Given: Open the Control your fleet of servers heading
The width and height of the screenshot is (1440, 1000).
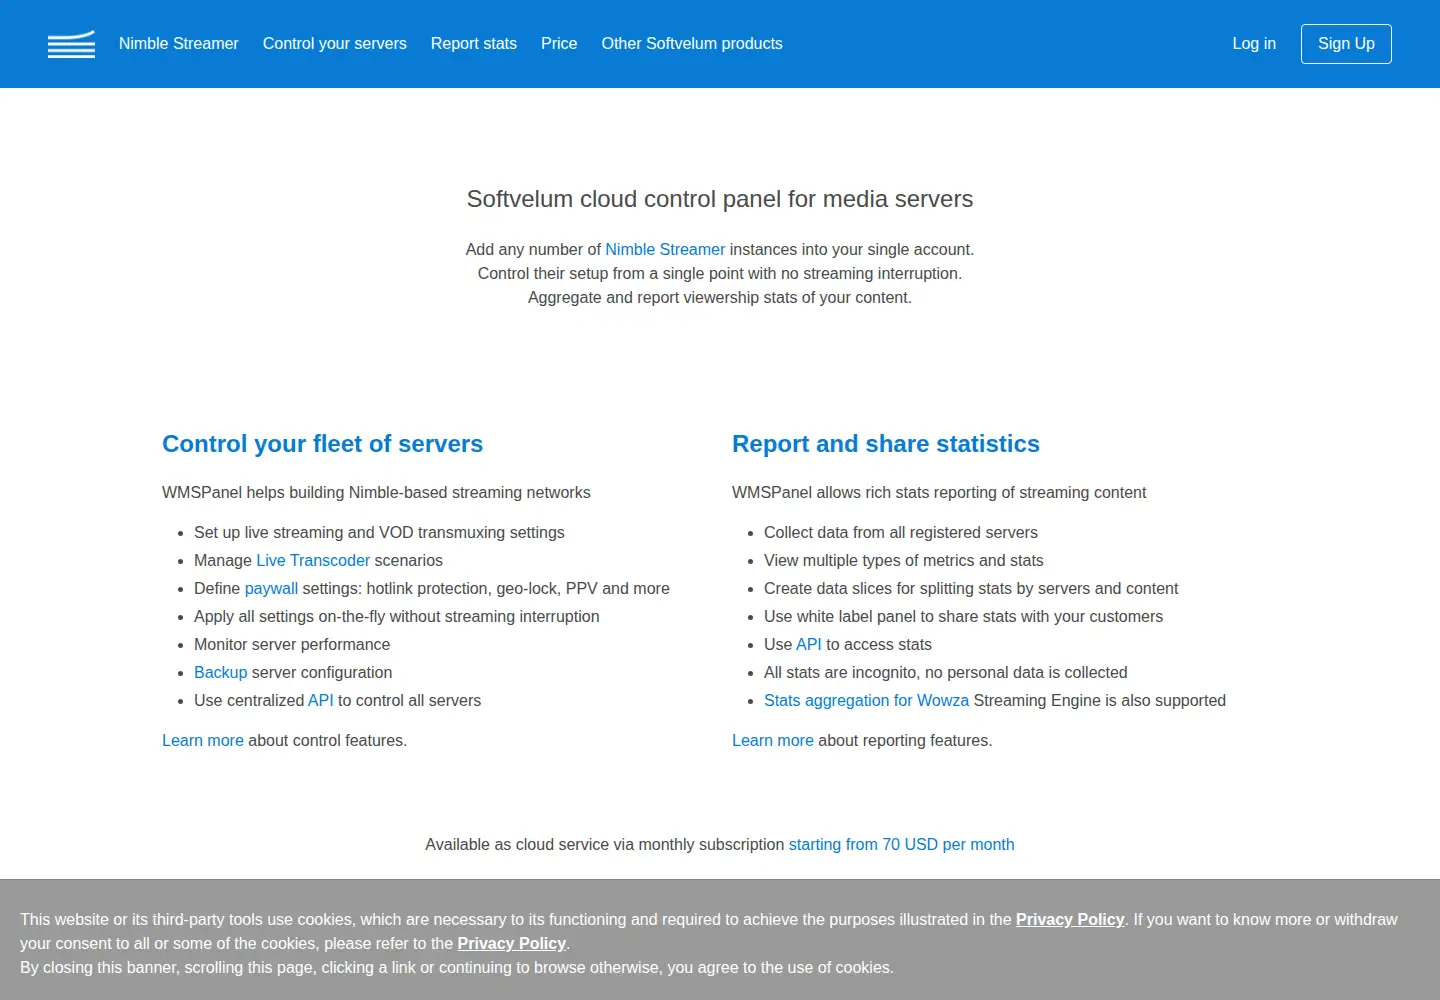Looking at the screenshot, I should [x=322, y=444].
